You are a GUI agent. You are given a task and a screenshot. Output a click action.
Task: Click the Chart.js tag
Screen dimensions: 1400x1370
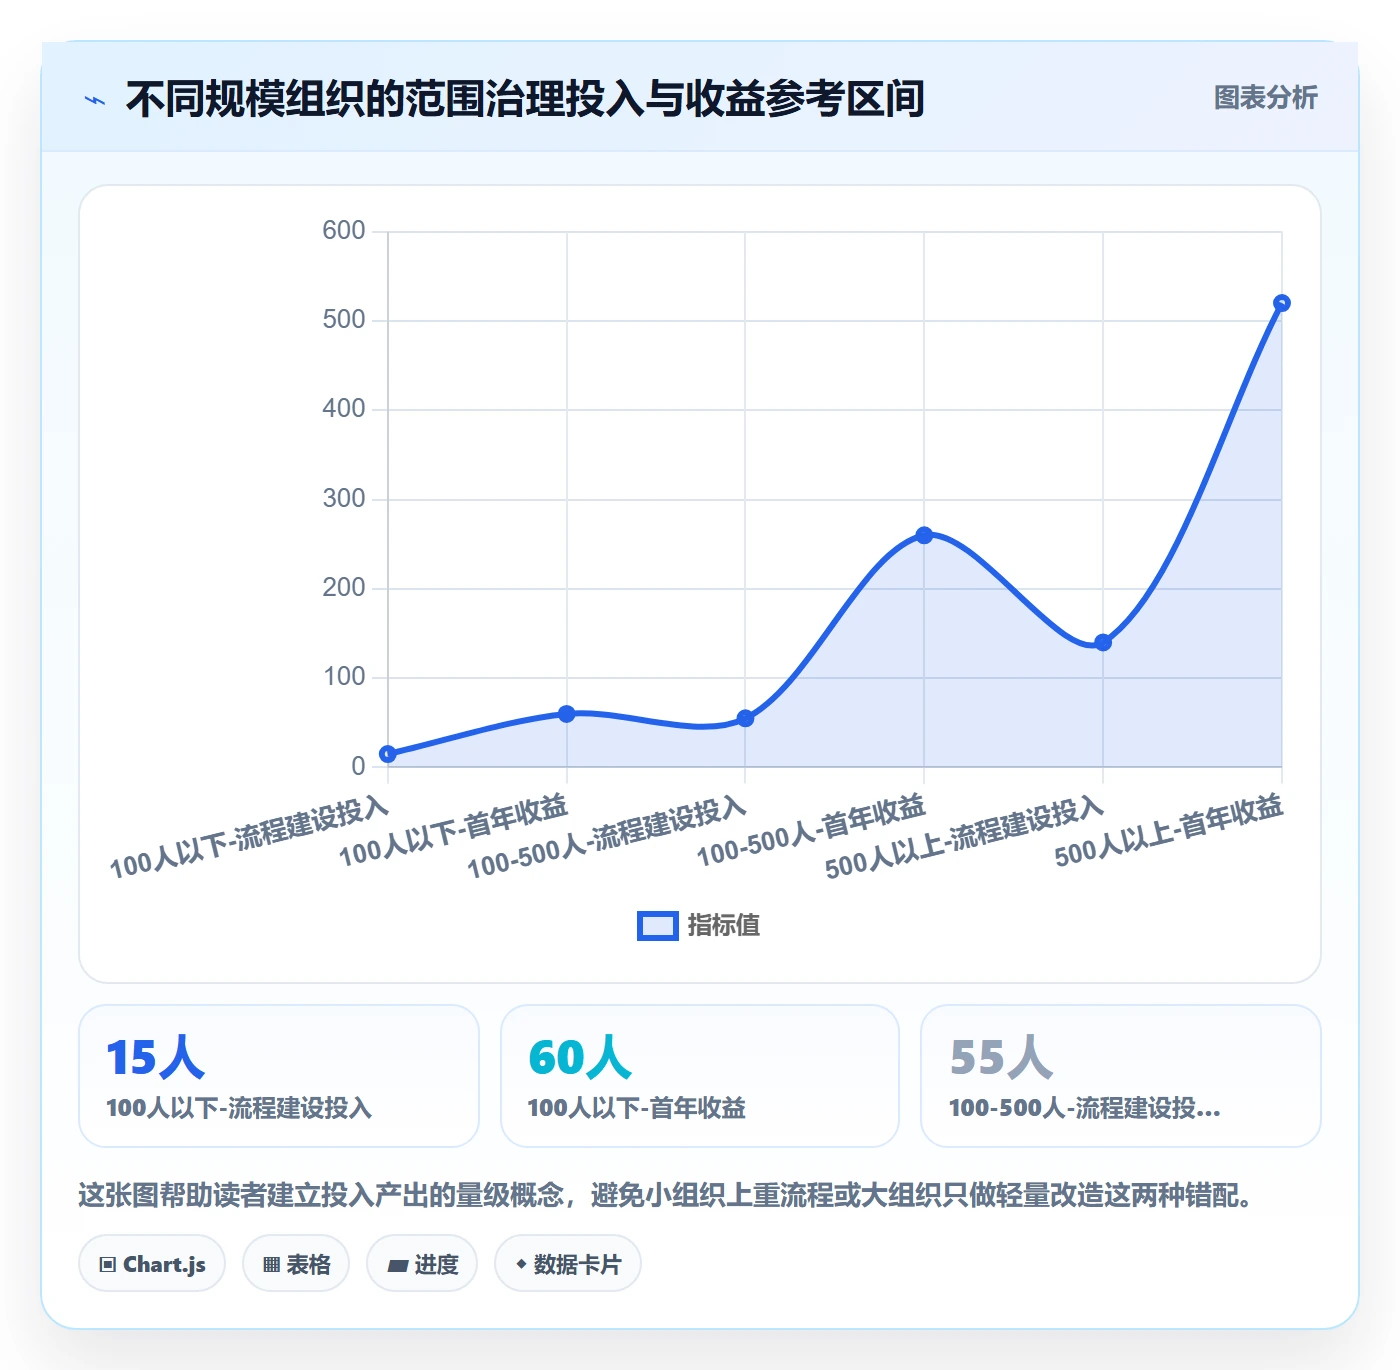152,1264
